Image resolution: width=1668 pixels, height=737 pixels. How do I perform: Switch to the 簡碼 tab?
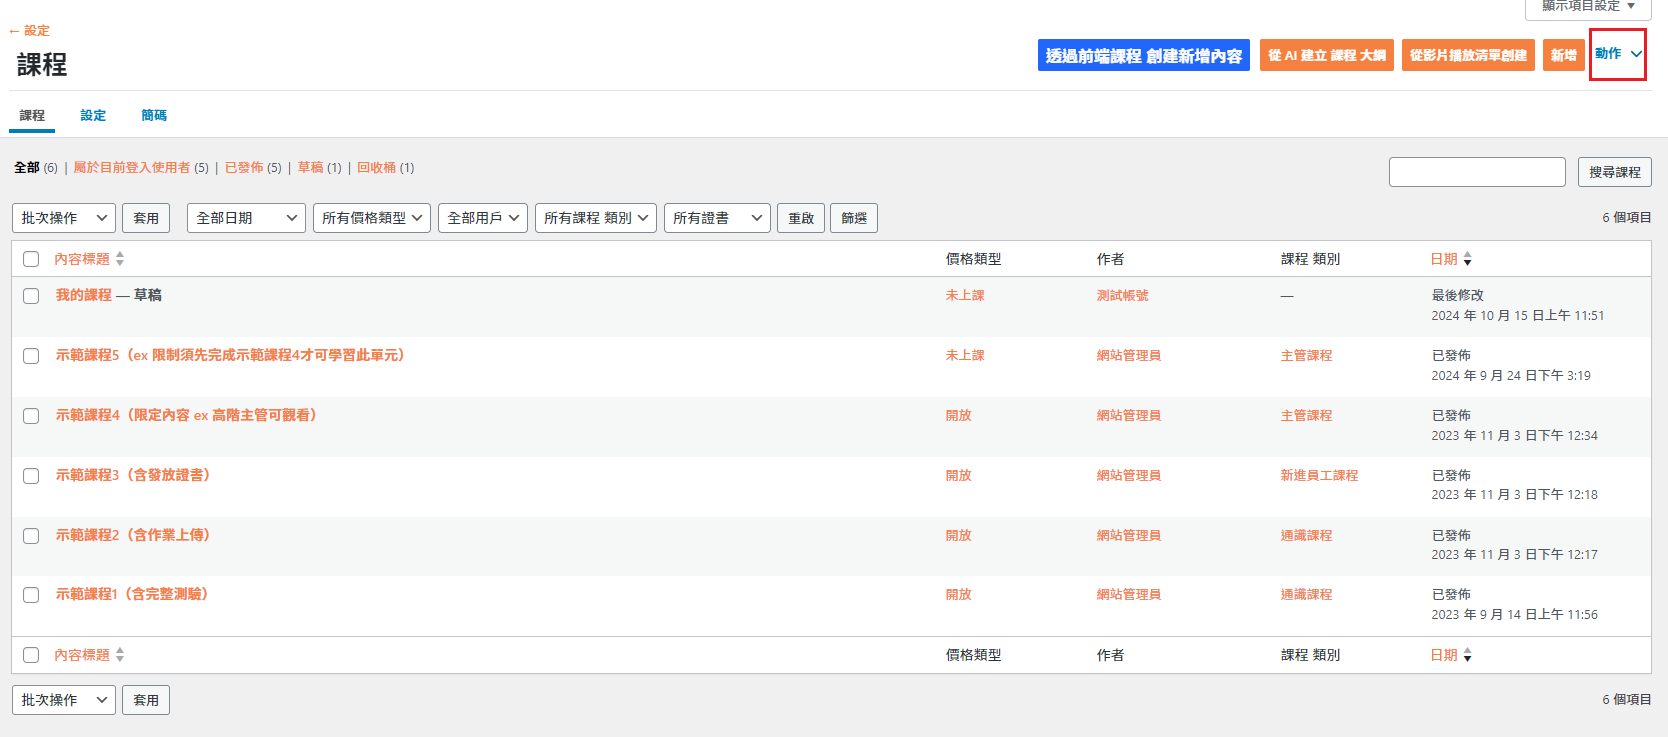coord(154,116)
